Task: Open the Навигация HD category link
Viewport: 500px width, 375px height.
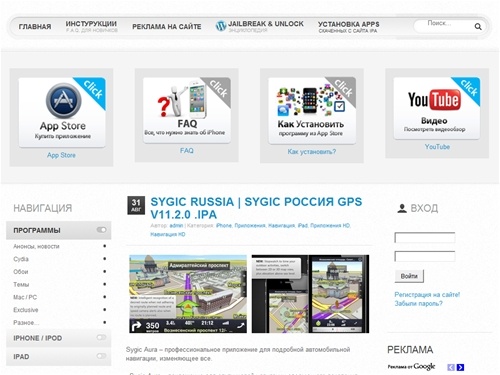Action: point(168,234)
